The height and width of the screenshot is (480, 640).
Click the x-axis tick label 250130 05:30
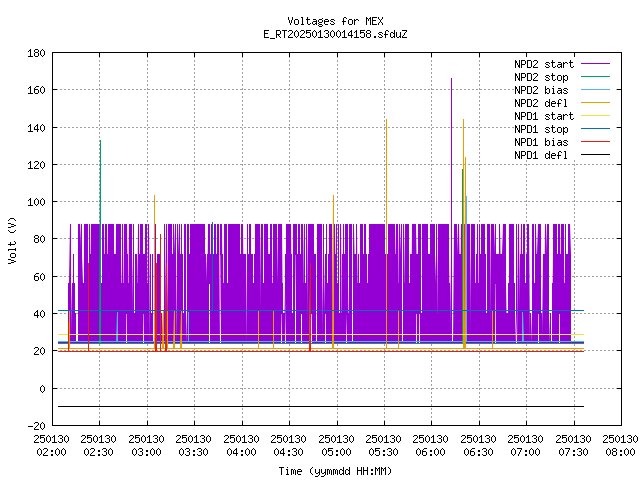(x=383, y=446)
